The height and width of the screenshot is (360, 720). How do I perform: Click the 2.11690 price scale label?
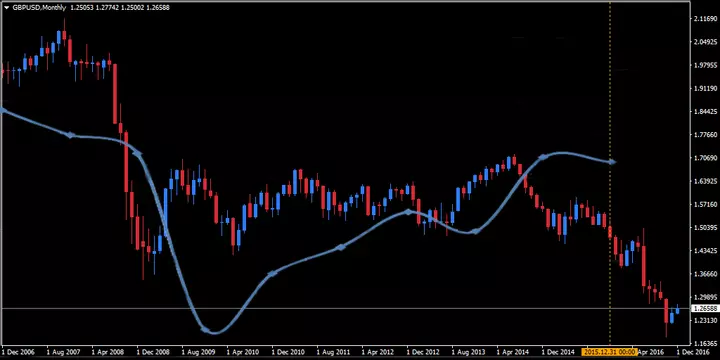click(x=706, y=19)
